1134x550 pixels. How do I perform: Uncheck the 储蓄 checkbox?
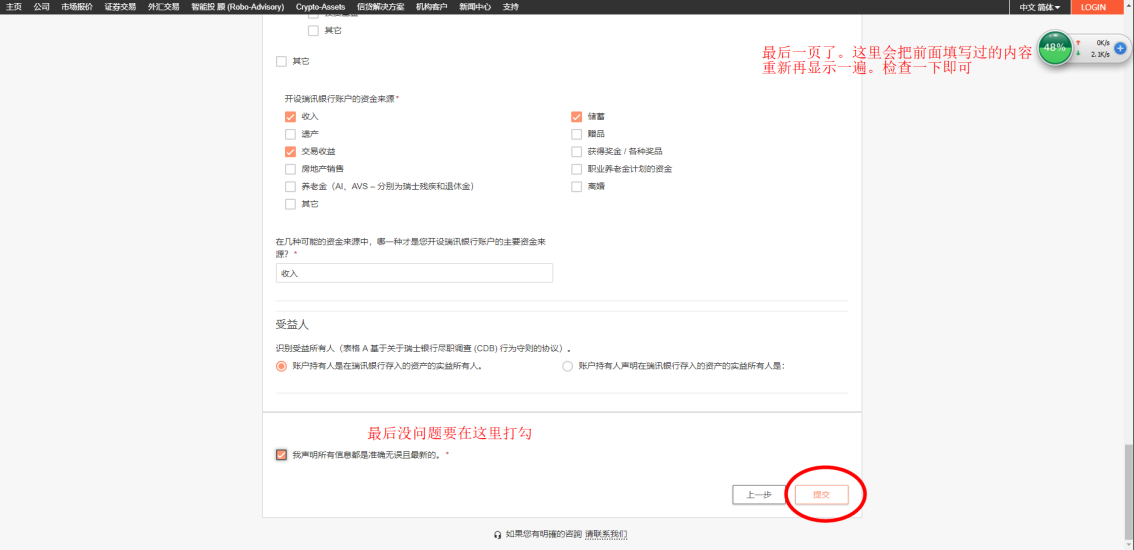click(x=576, y=117)
